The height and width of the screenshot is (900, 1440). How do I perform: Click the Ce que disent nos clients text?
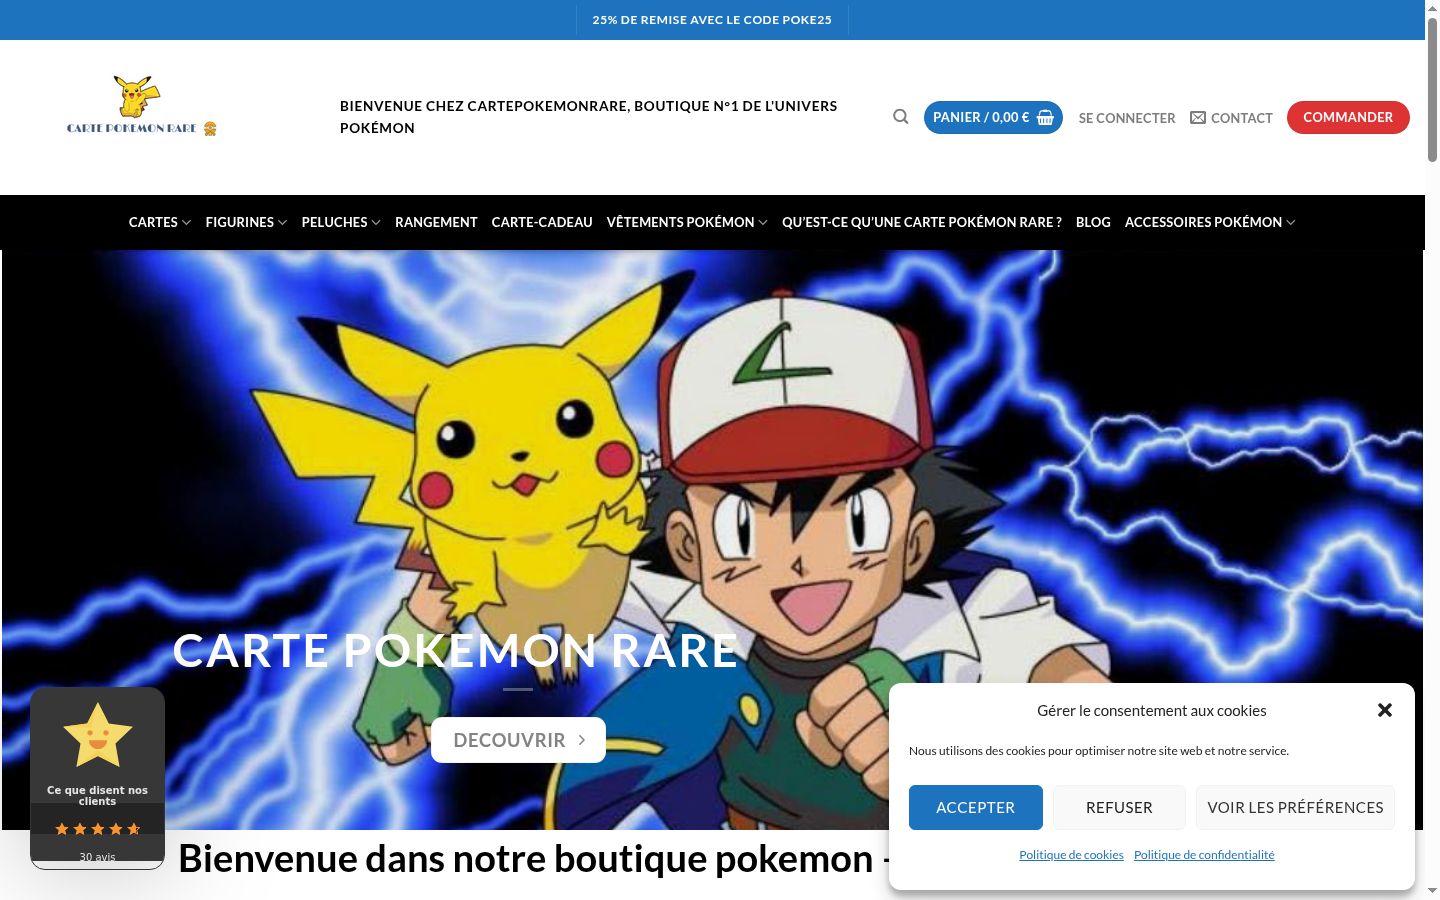click(x=97, y=795)
